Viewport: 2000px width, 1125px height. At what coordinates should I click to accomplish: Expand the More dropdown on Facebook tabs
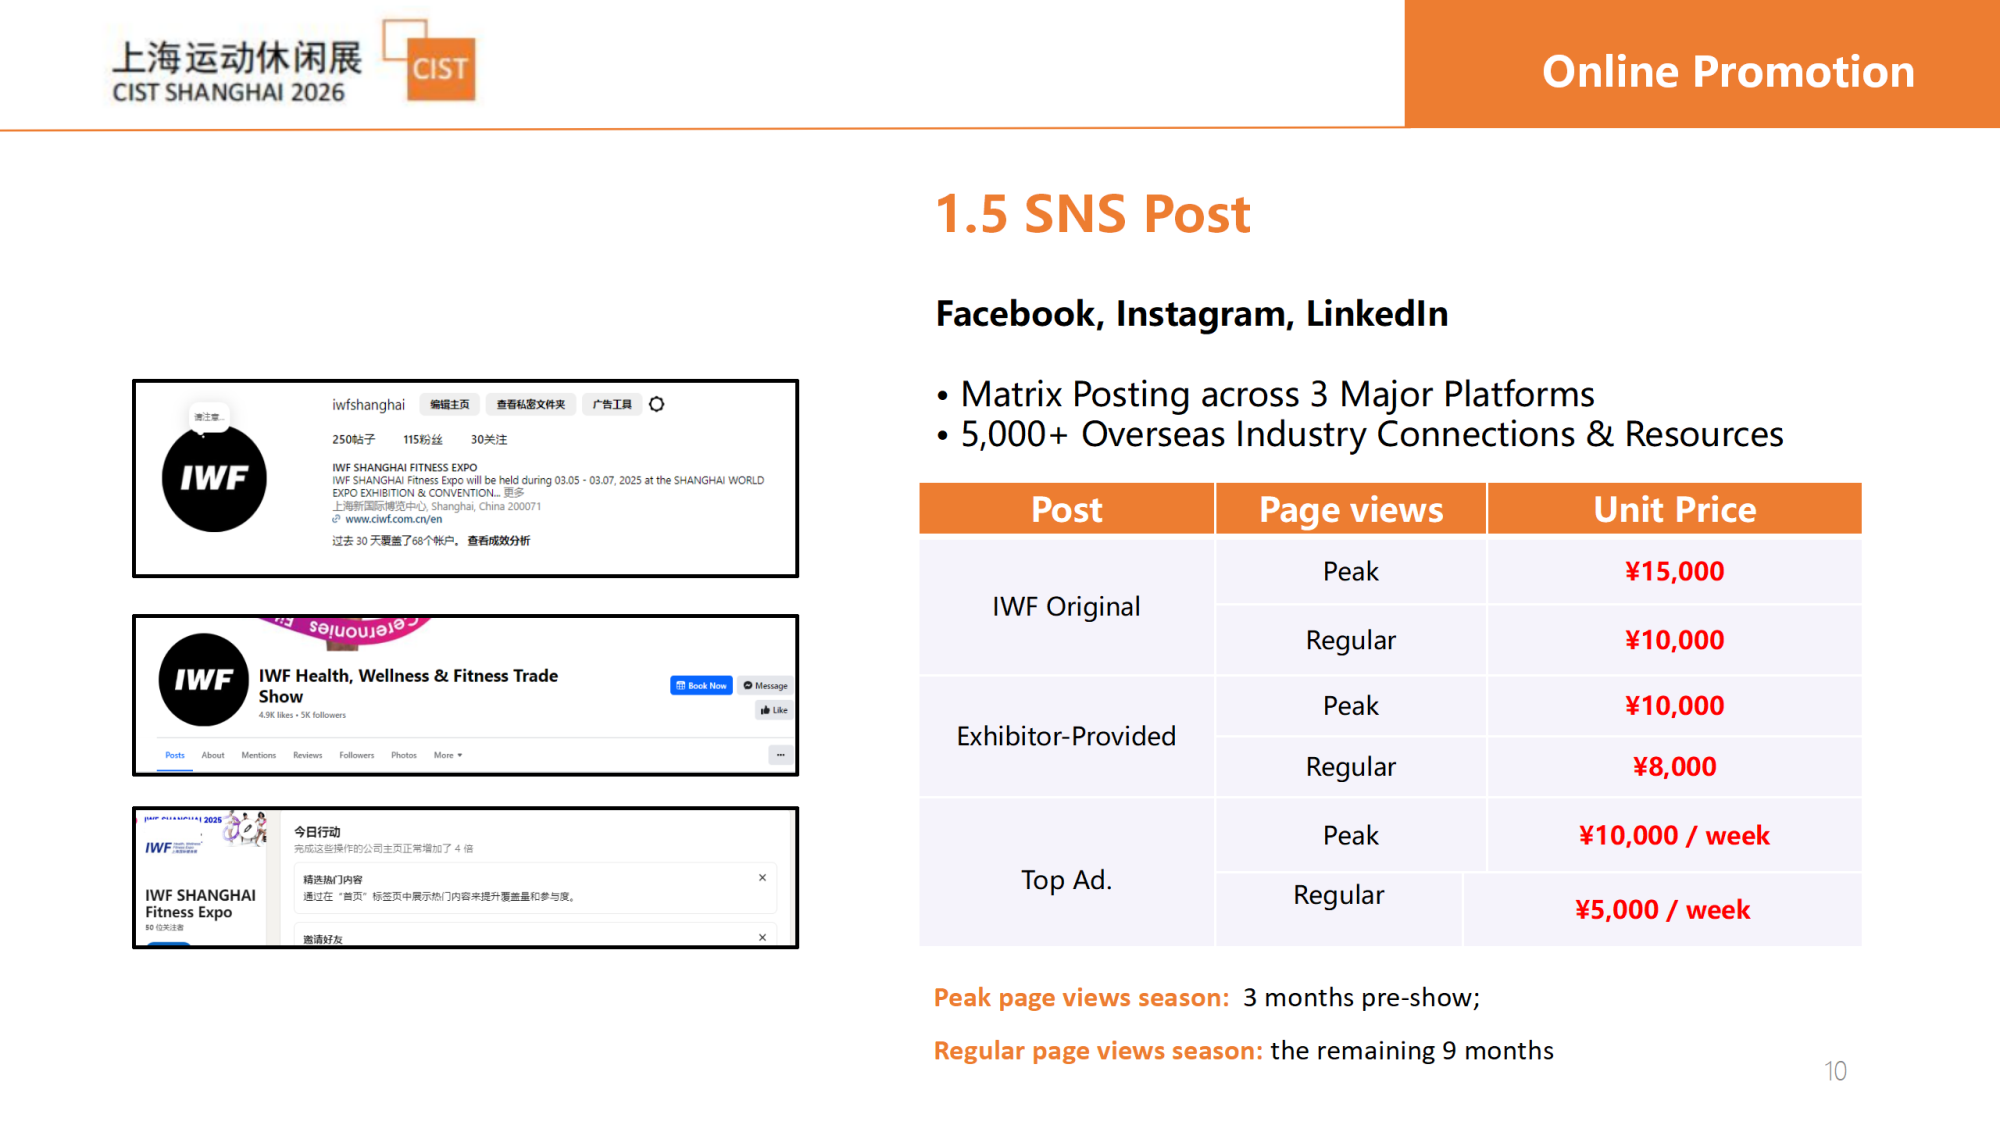pos(448,755)
